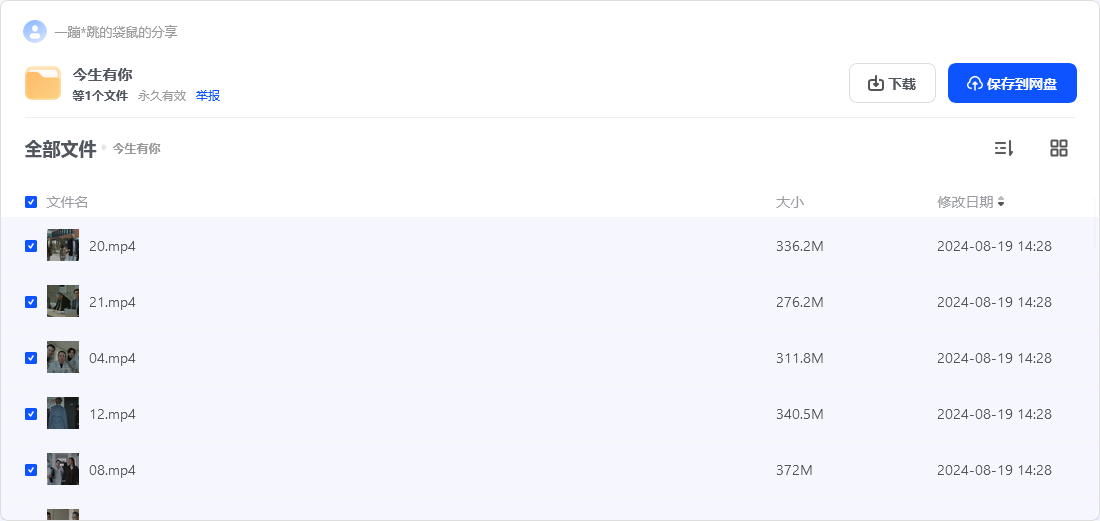Sort by 修改日期 column arrow
Screen dimensions: 1100x521
point(1001,202)
